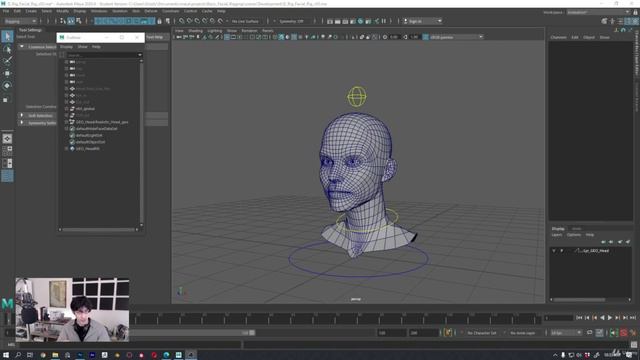The image size is (640, 360).
Task: Open the Outliner Display menu
Action: (66, 47)
